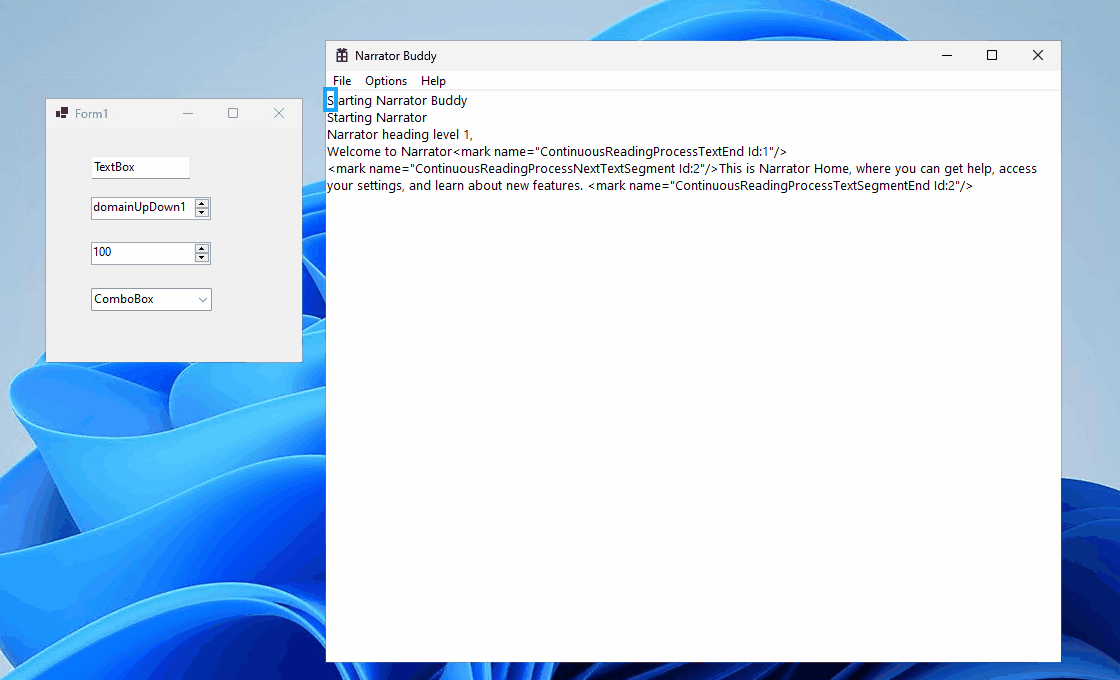Viewport: 1120px width, 680px height.
Task: Click into the domainUpDown1 text field
Action: 143,207
